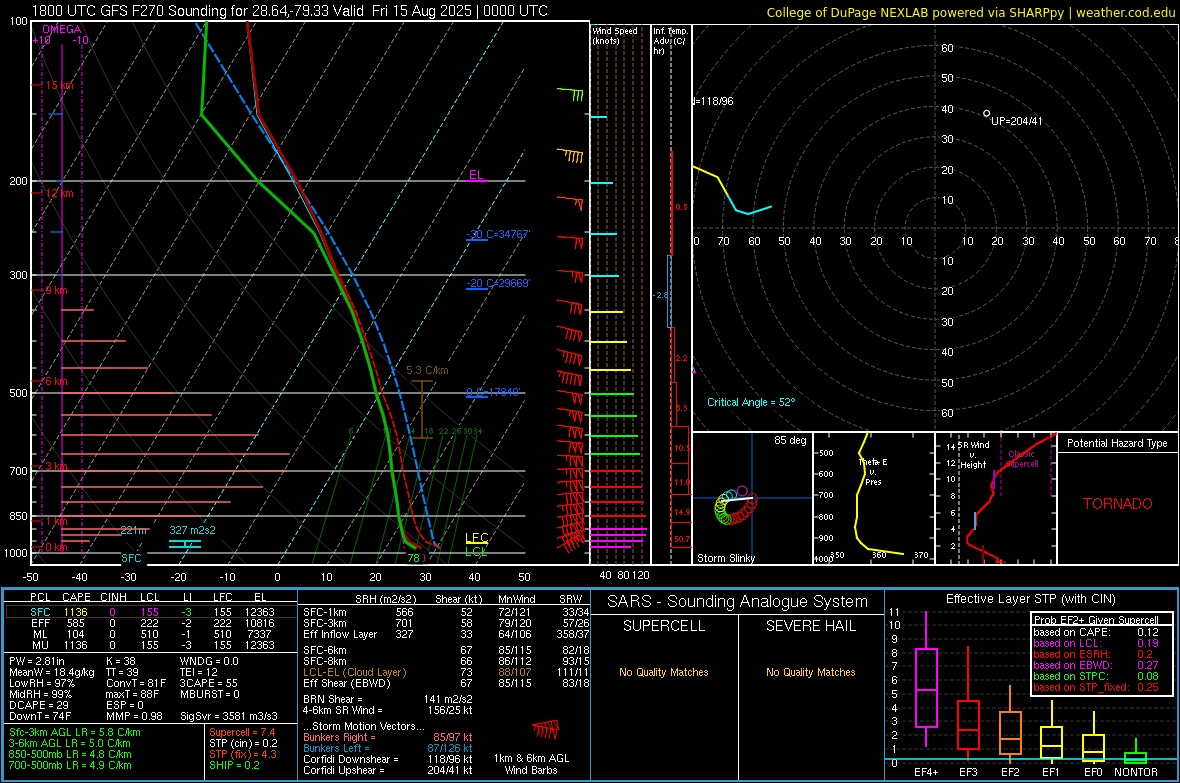
Task: Select the highlighted SFC parcel row
Action: click(151, 612)
